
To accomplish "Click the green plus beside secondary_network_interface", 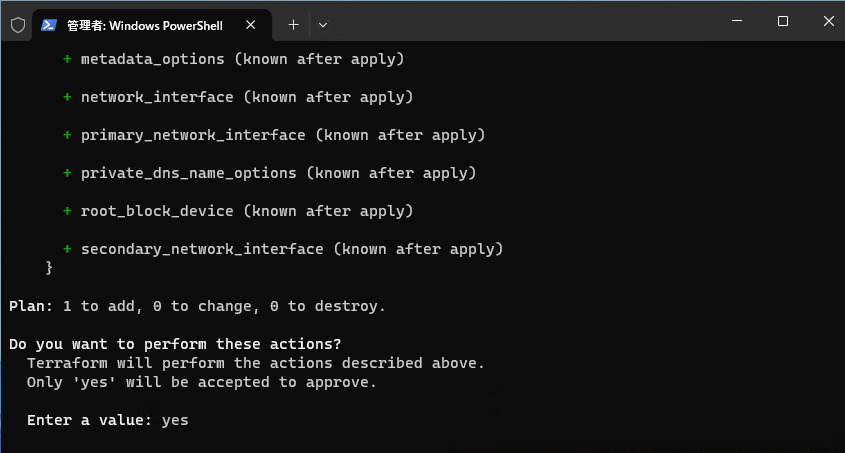I will pyautogui.click(x=67, y=249).
